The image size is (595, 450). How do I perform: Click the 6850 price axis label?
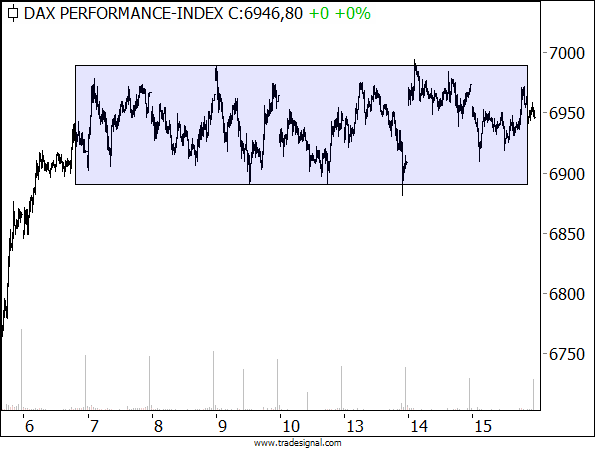[x=567, y=234]
